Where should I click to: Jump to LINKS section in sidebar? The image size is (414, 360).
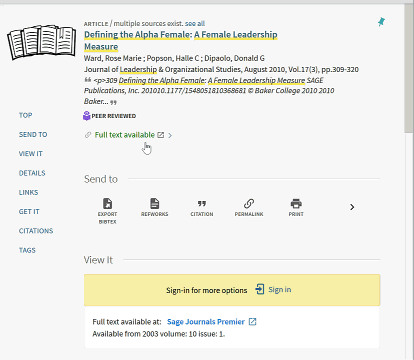(x=29, y=192)
